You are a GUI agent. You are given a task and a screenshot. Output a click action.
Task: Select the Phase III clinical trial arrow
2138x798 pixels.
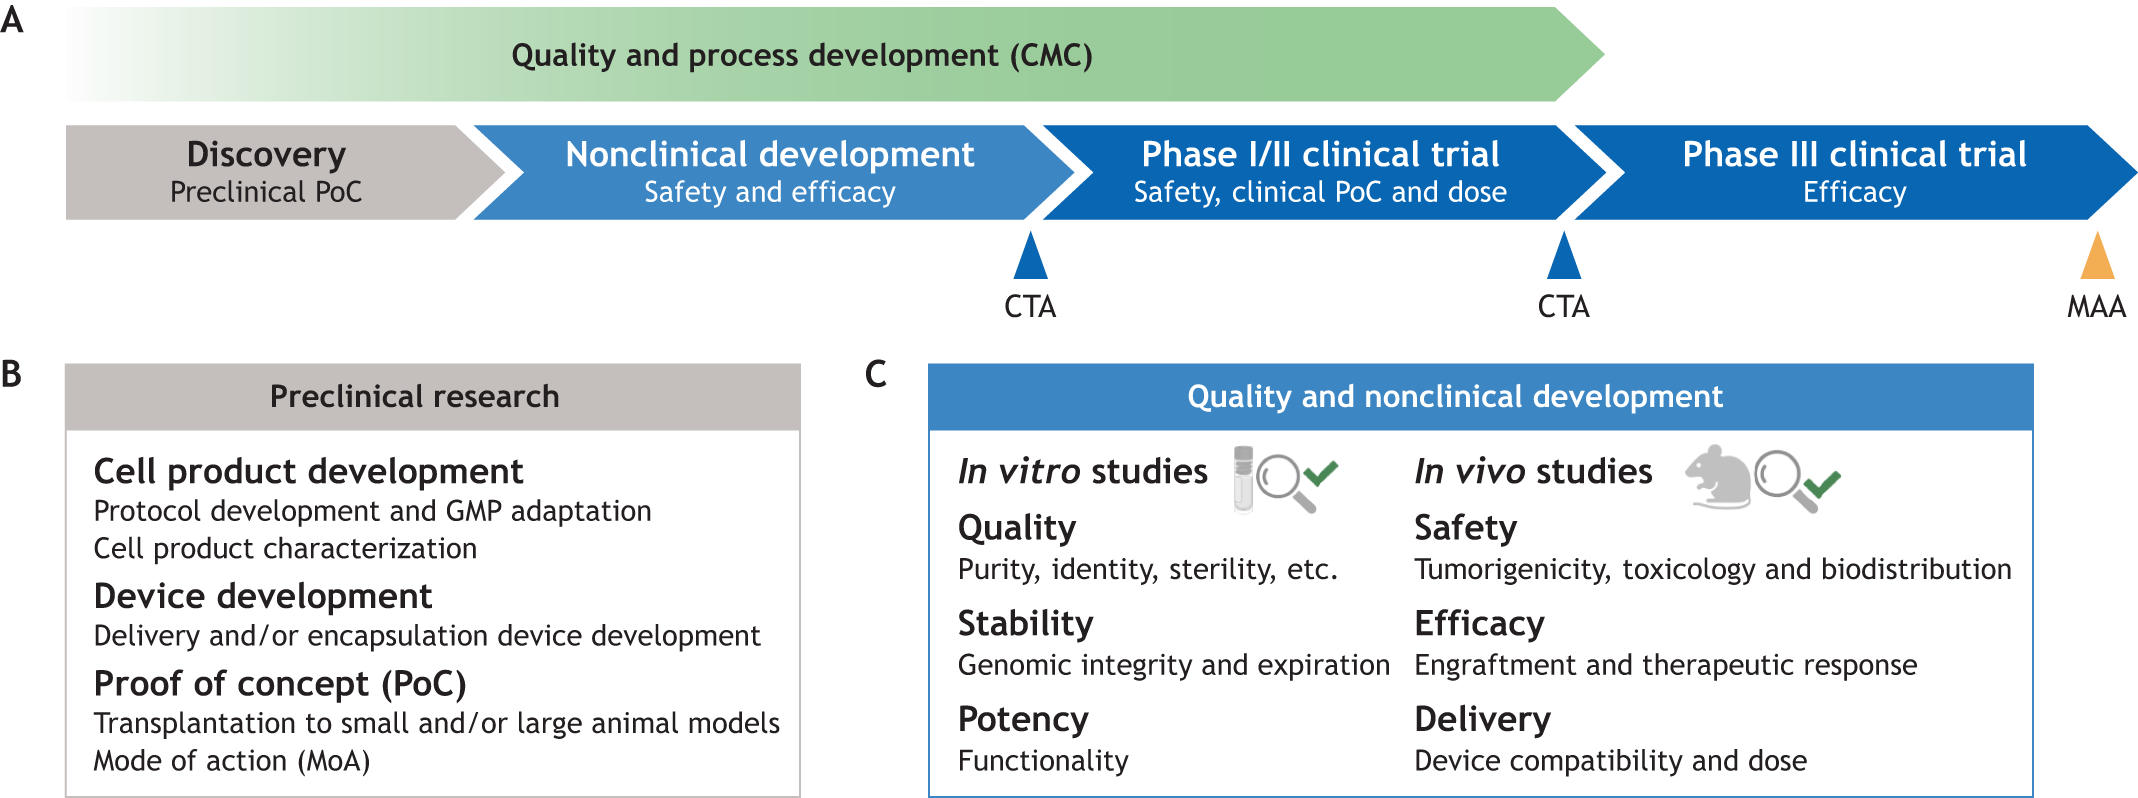pyautogui.click(x=1853, y=172)
